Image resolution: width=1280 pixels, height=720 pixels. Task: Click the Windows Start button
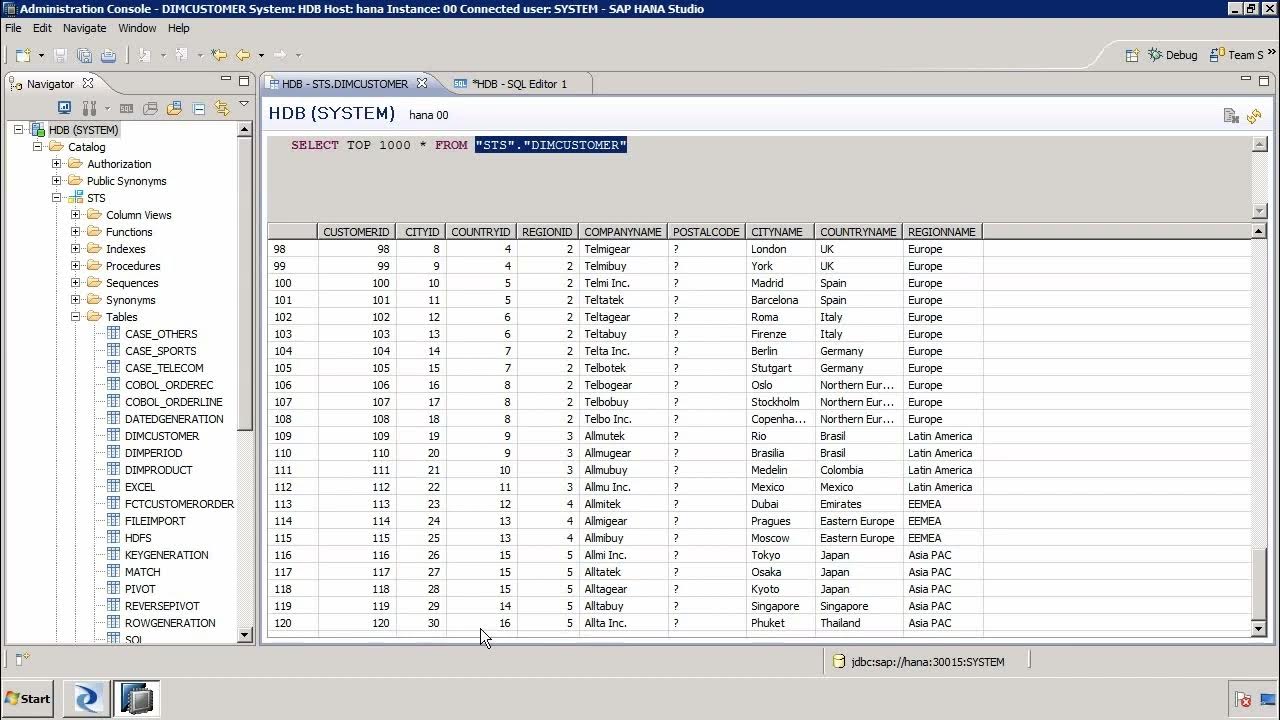(28, 699)
